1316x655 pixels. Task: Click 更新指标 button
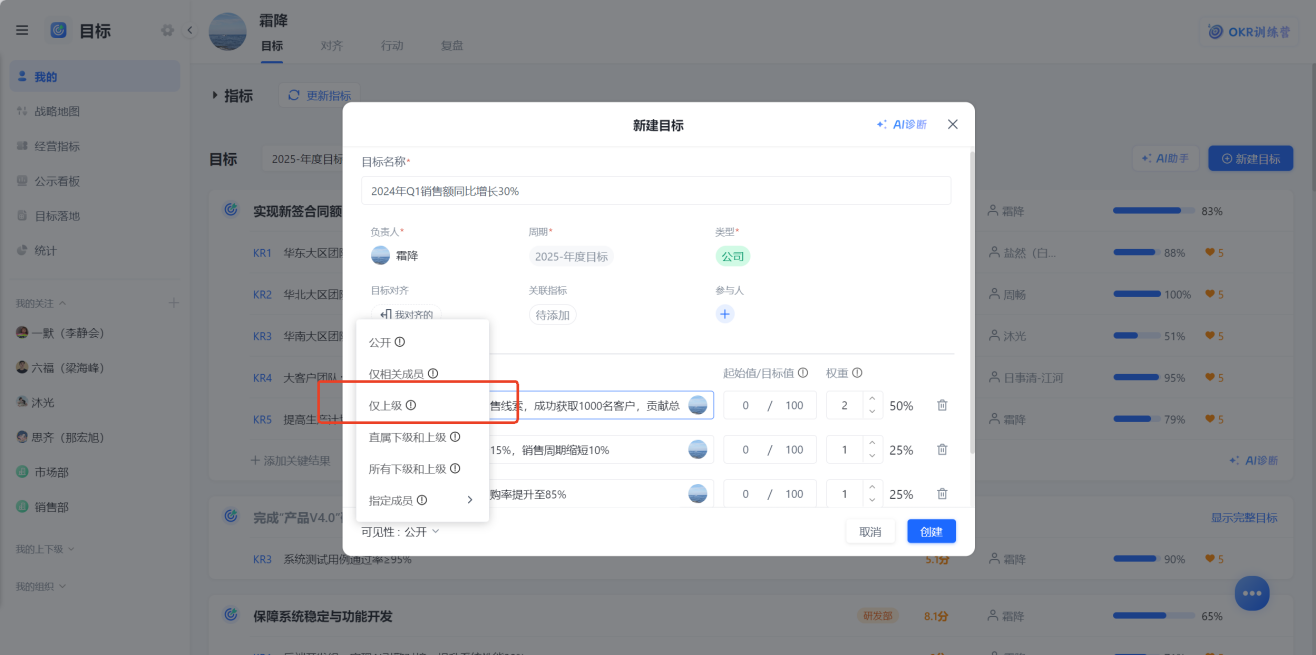coord(320,95)
